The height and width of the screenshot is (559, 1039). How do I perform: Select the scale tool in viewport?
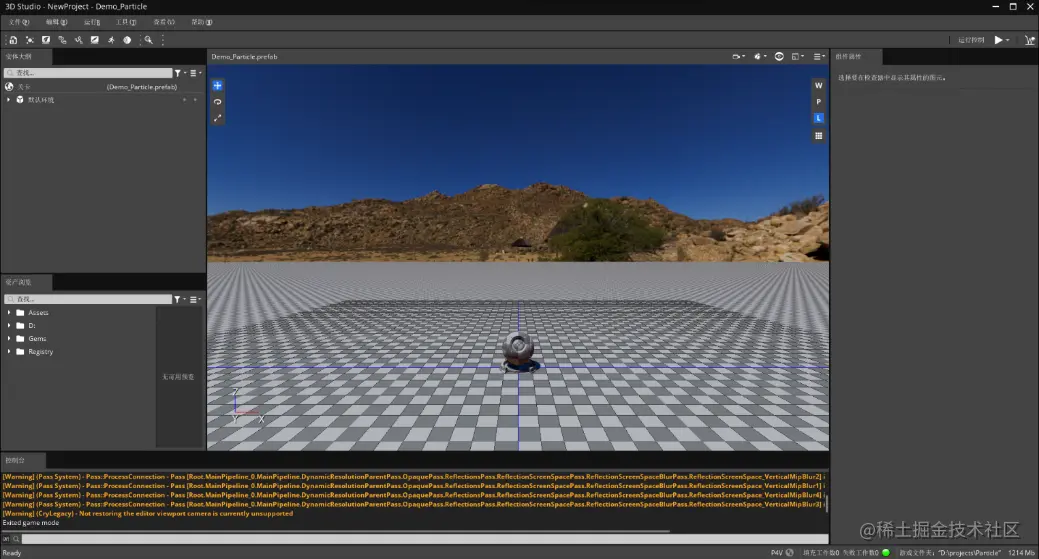[x=217, y=118]
